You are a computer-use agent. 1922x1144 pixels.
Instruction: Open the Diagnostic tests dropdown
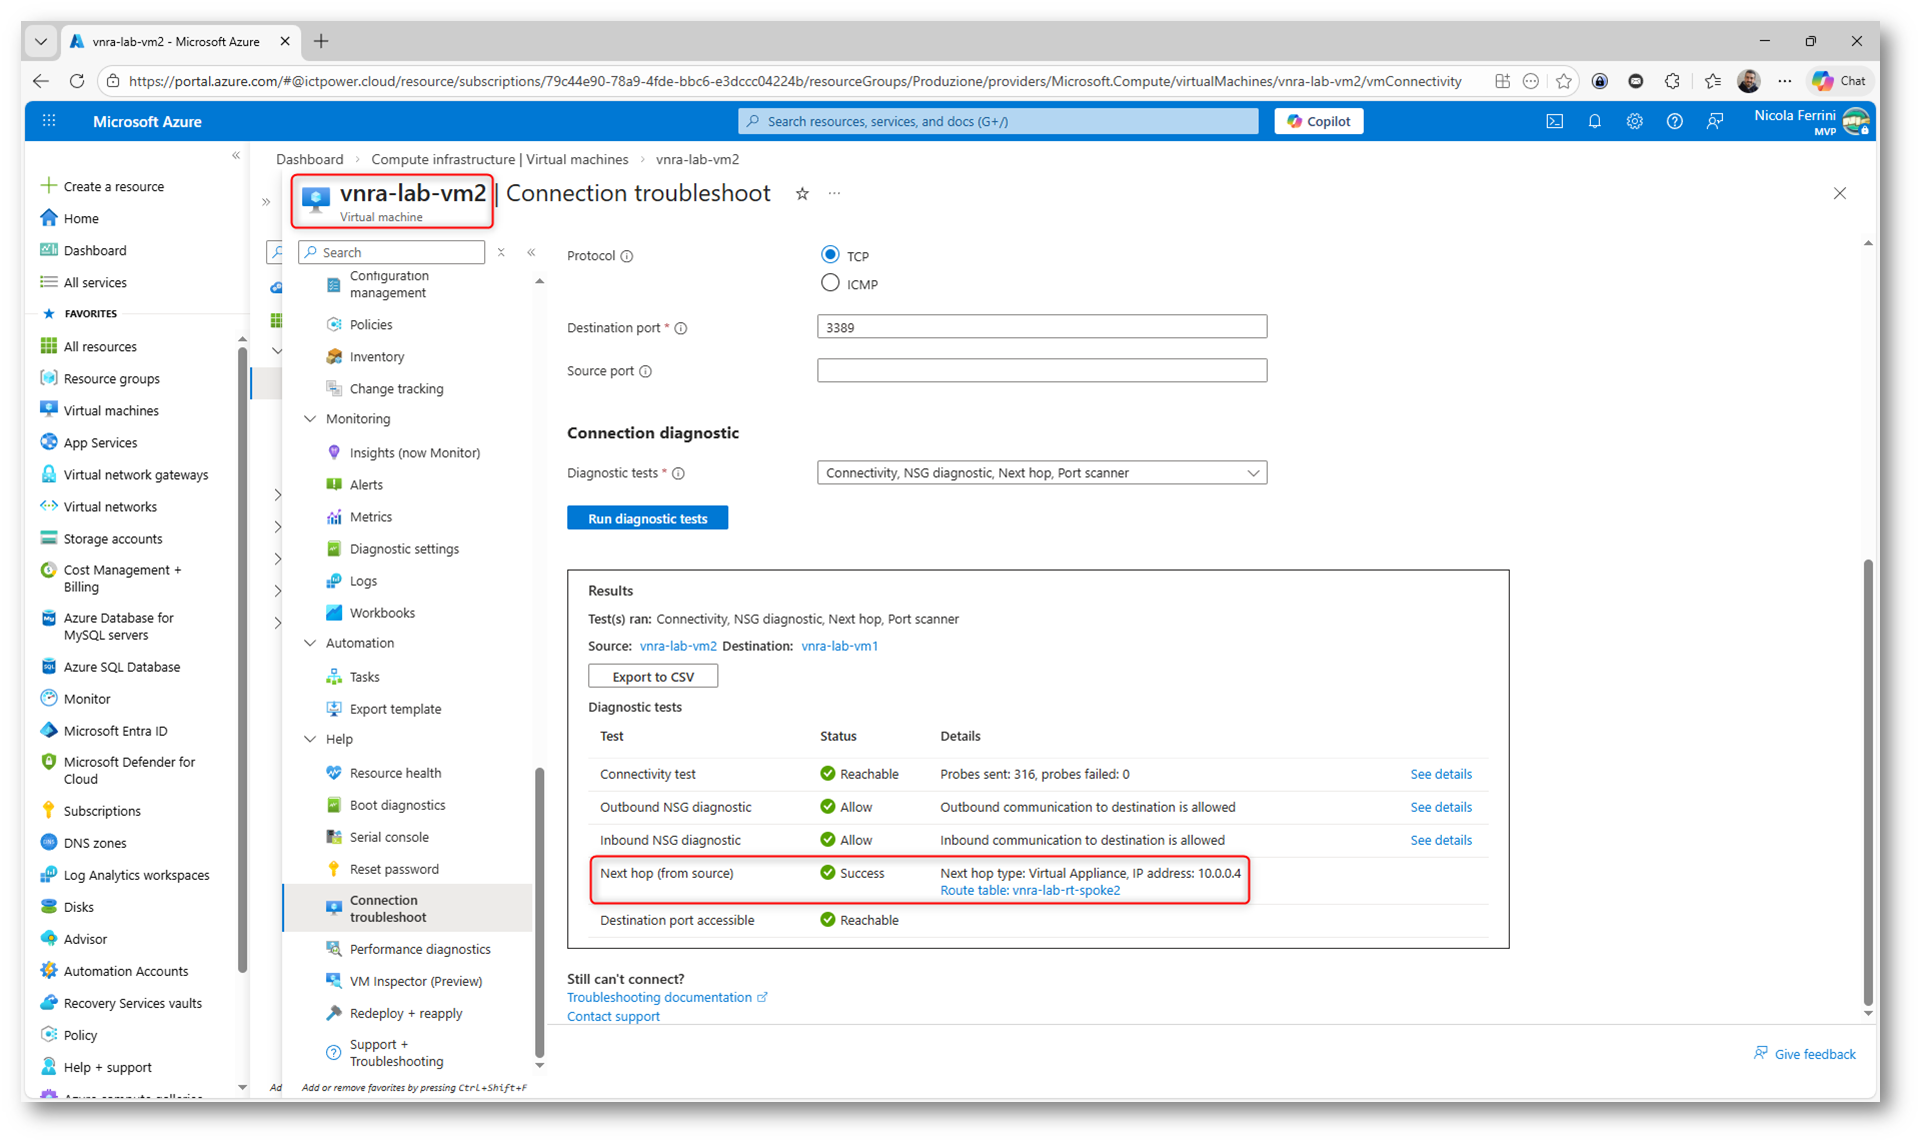pyautogui.click(x=1041, y=473)
